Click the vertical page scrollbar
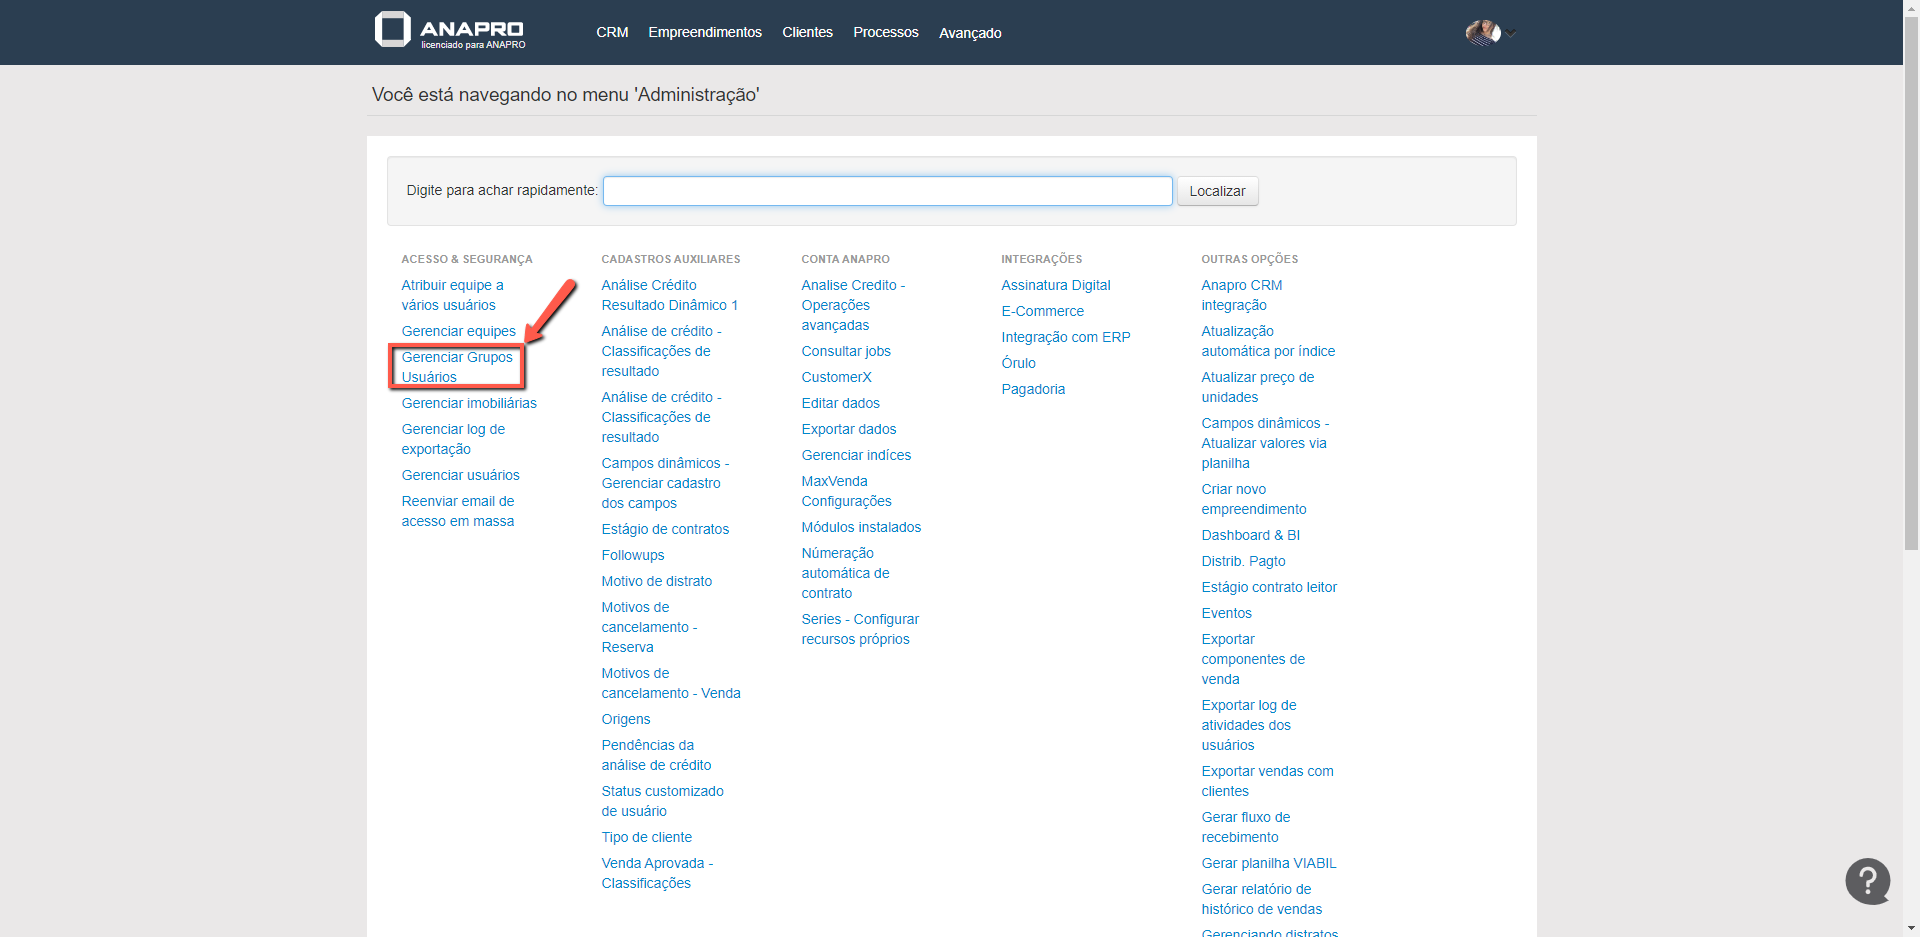The height and width of the screenshot is (937, 1920). 1911,300
